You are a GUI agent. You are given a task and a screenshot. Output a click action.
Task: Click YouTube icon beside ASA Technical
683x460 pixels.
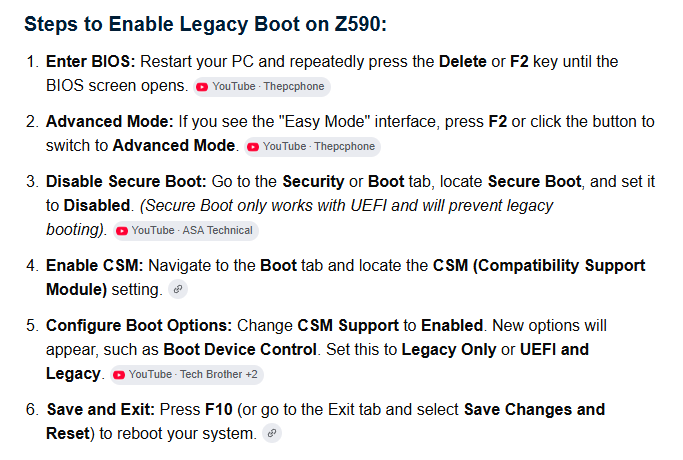[x=122, y=231]
